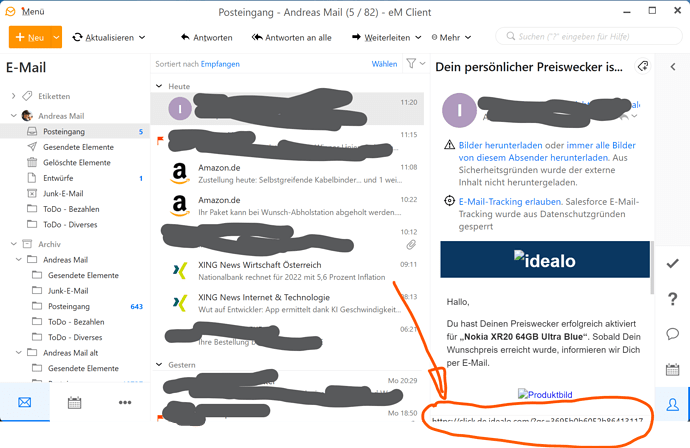
Task: Collapse Andreas Mail under Archiv
Action: 18,260
